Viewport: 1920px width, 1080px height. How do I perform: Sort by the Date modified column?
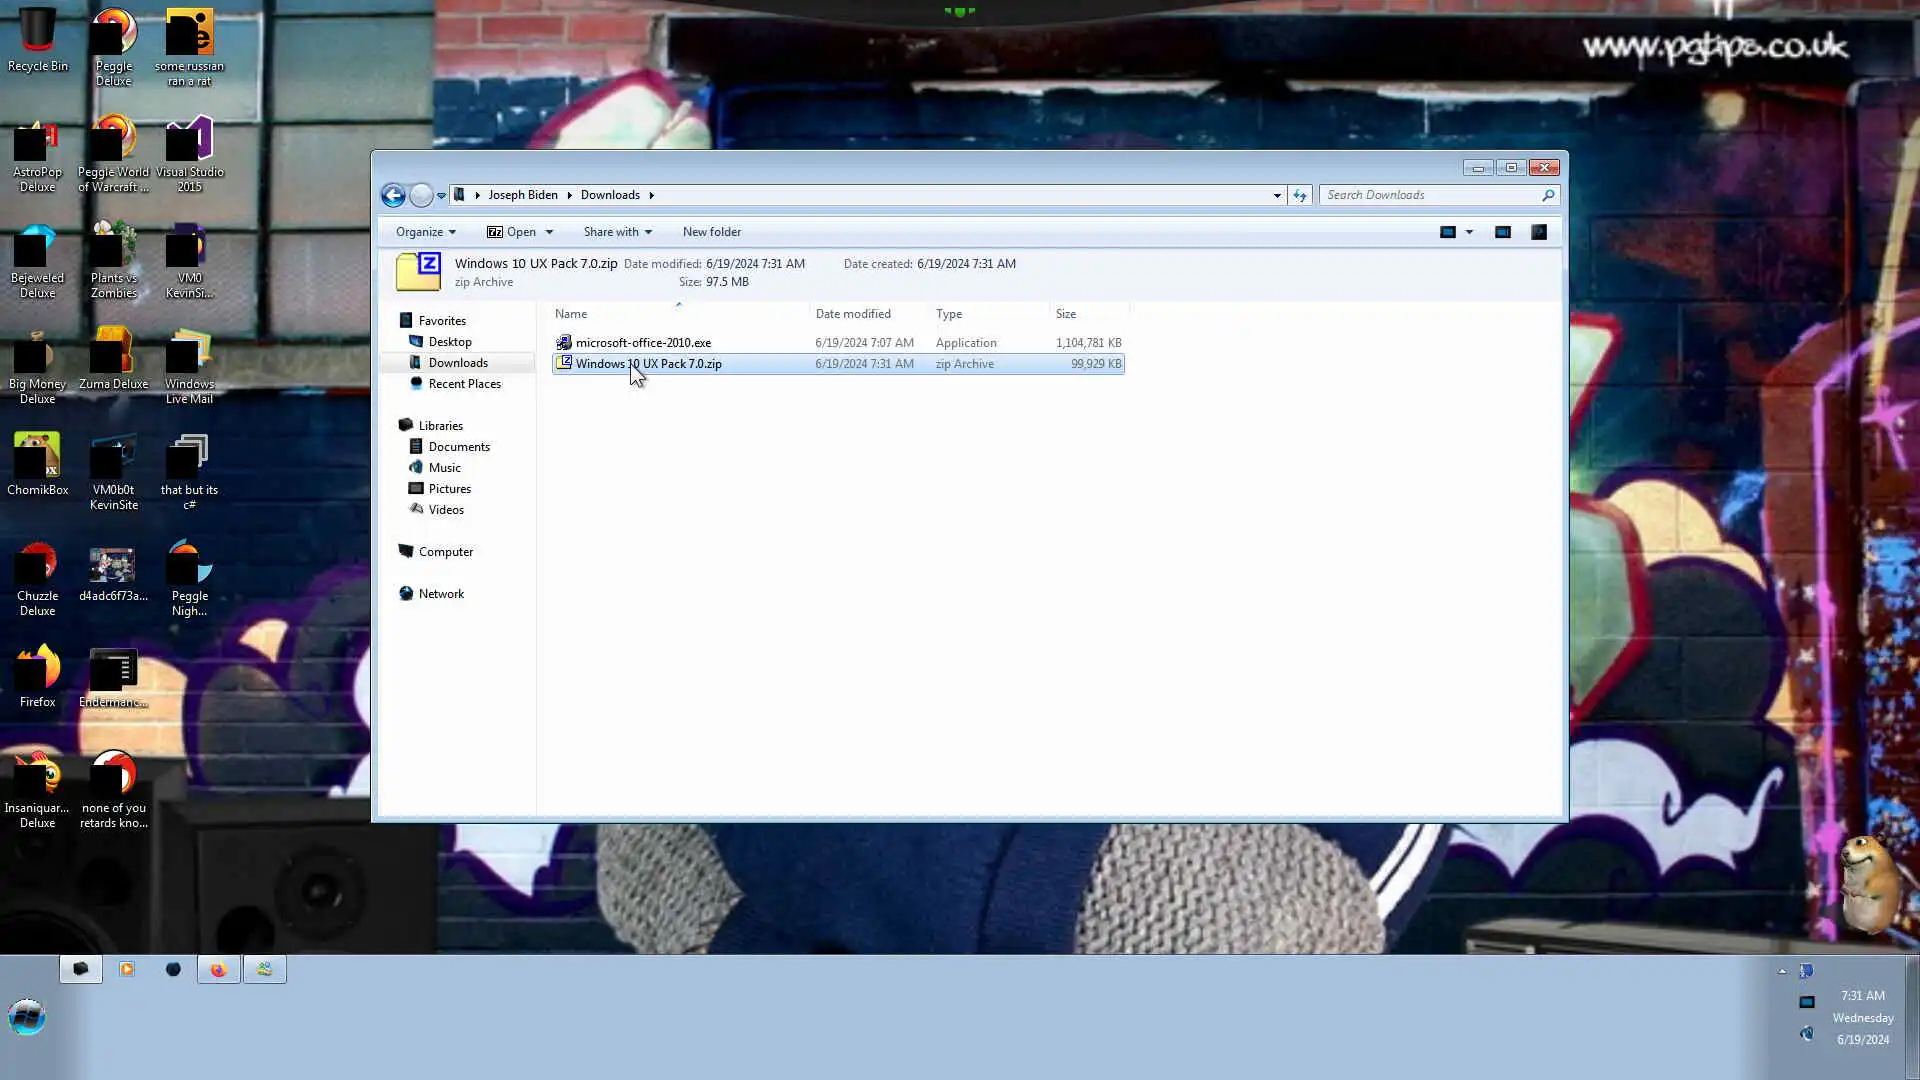tap(852, 314)
